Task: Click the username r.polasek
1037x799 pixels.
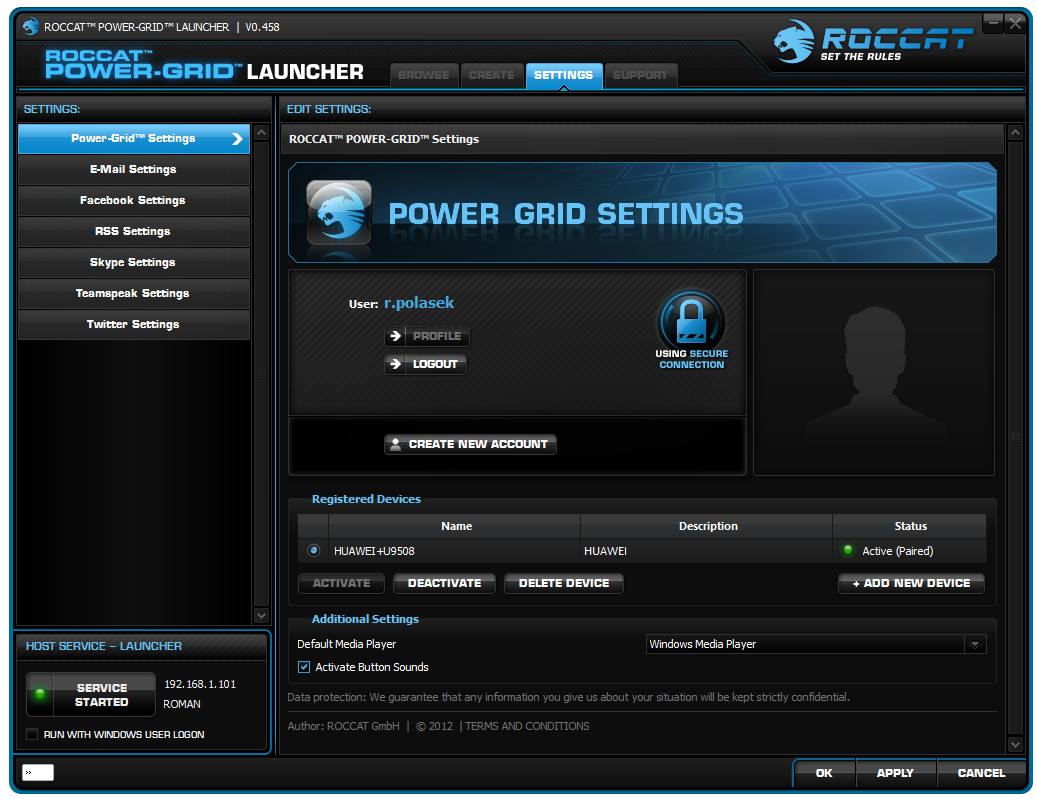Action: tap(419, 303)
